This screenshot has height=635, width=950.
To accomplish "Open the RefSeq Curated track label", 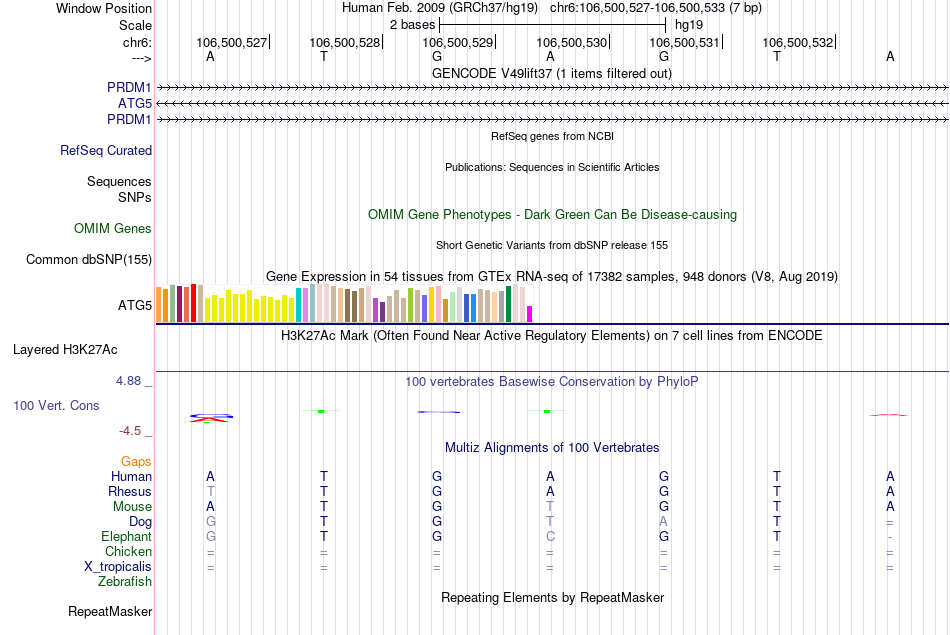I will pyautogui.click(x=106, y=150).
